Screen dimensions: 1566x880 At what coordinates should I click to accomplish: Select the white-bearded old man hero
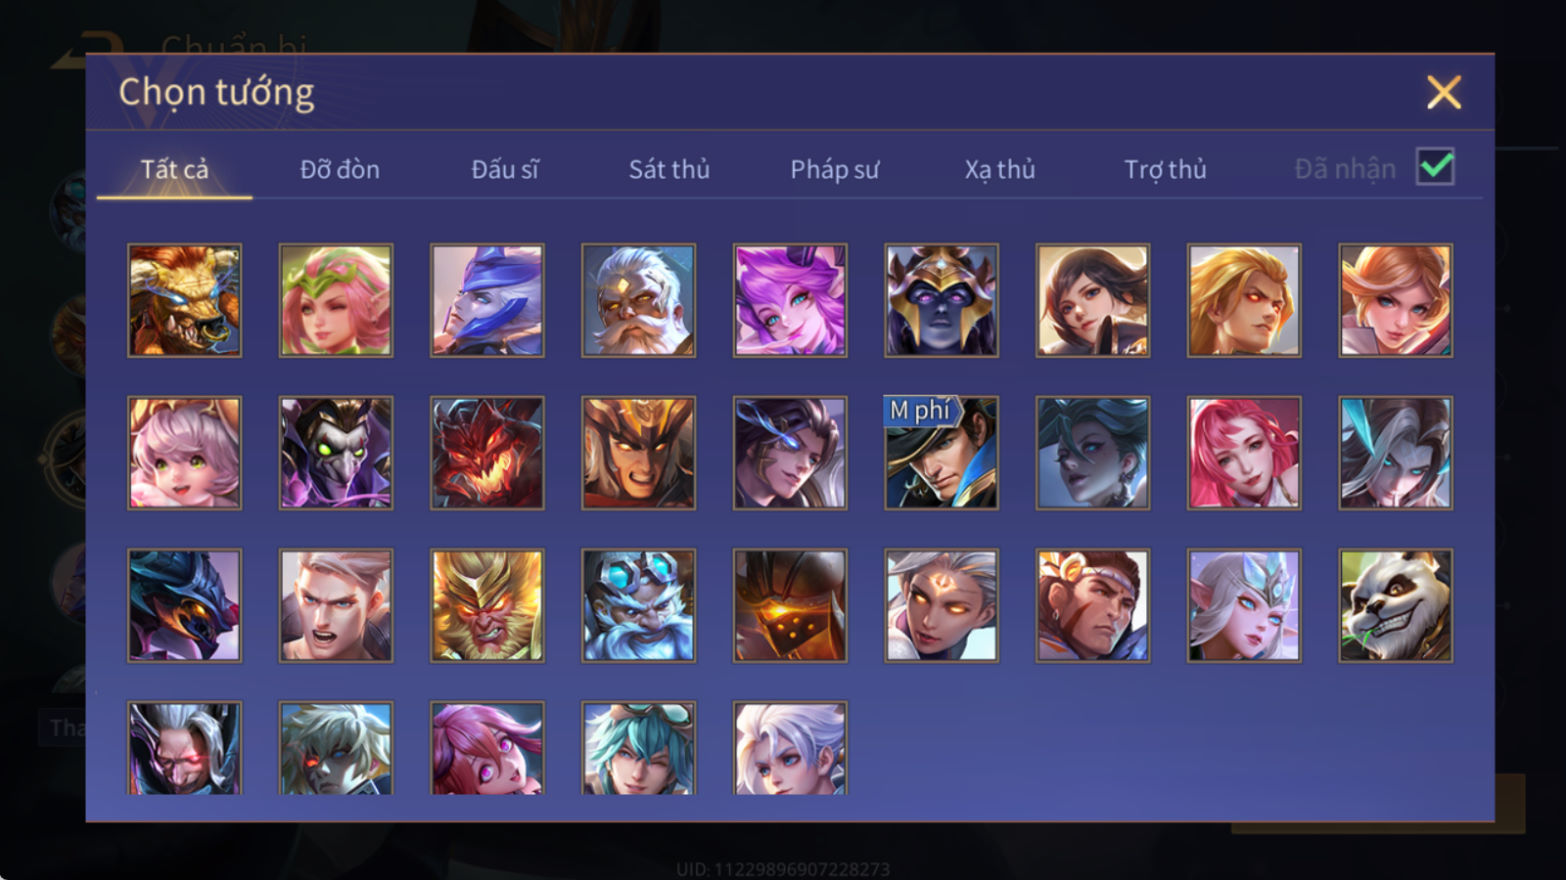coord(638,301)
